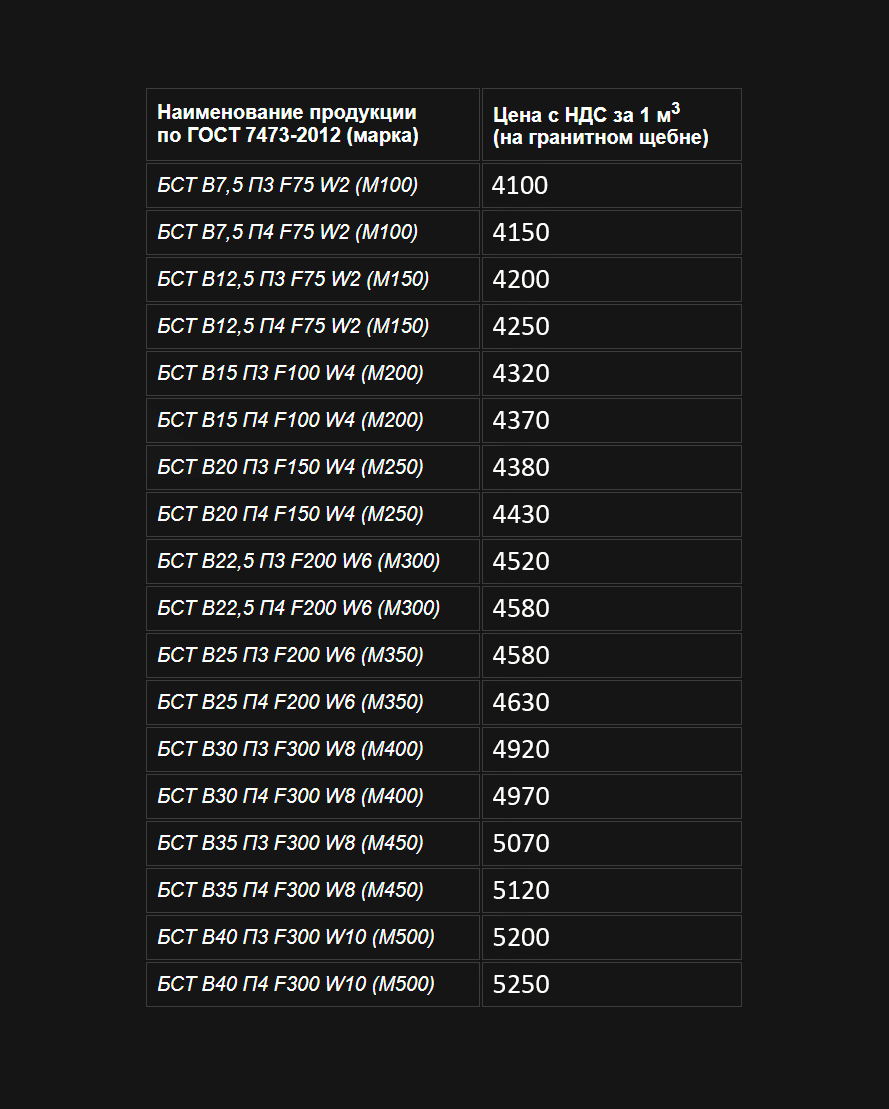Select the БСТ В20 П3 F150 W4 (М250) cell
Image resolution: width=889 pixels, height=1109 pixels.
[x=313, y=468]
